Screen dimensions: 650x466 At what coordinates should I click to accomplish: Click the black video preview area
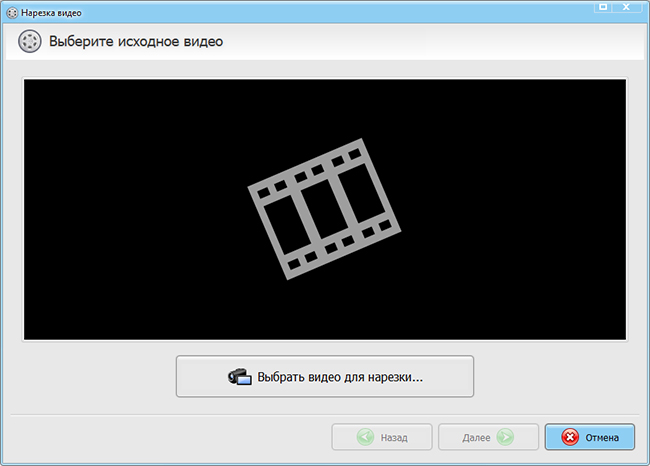pos(325,209)
